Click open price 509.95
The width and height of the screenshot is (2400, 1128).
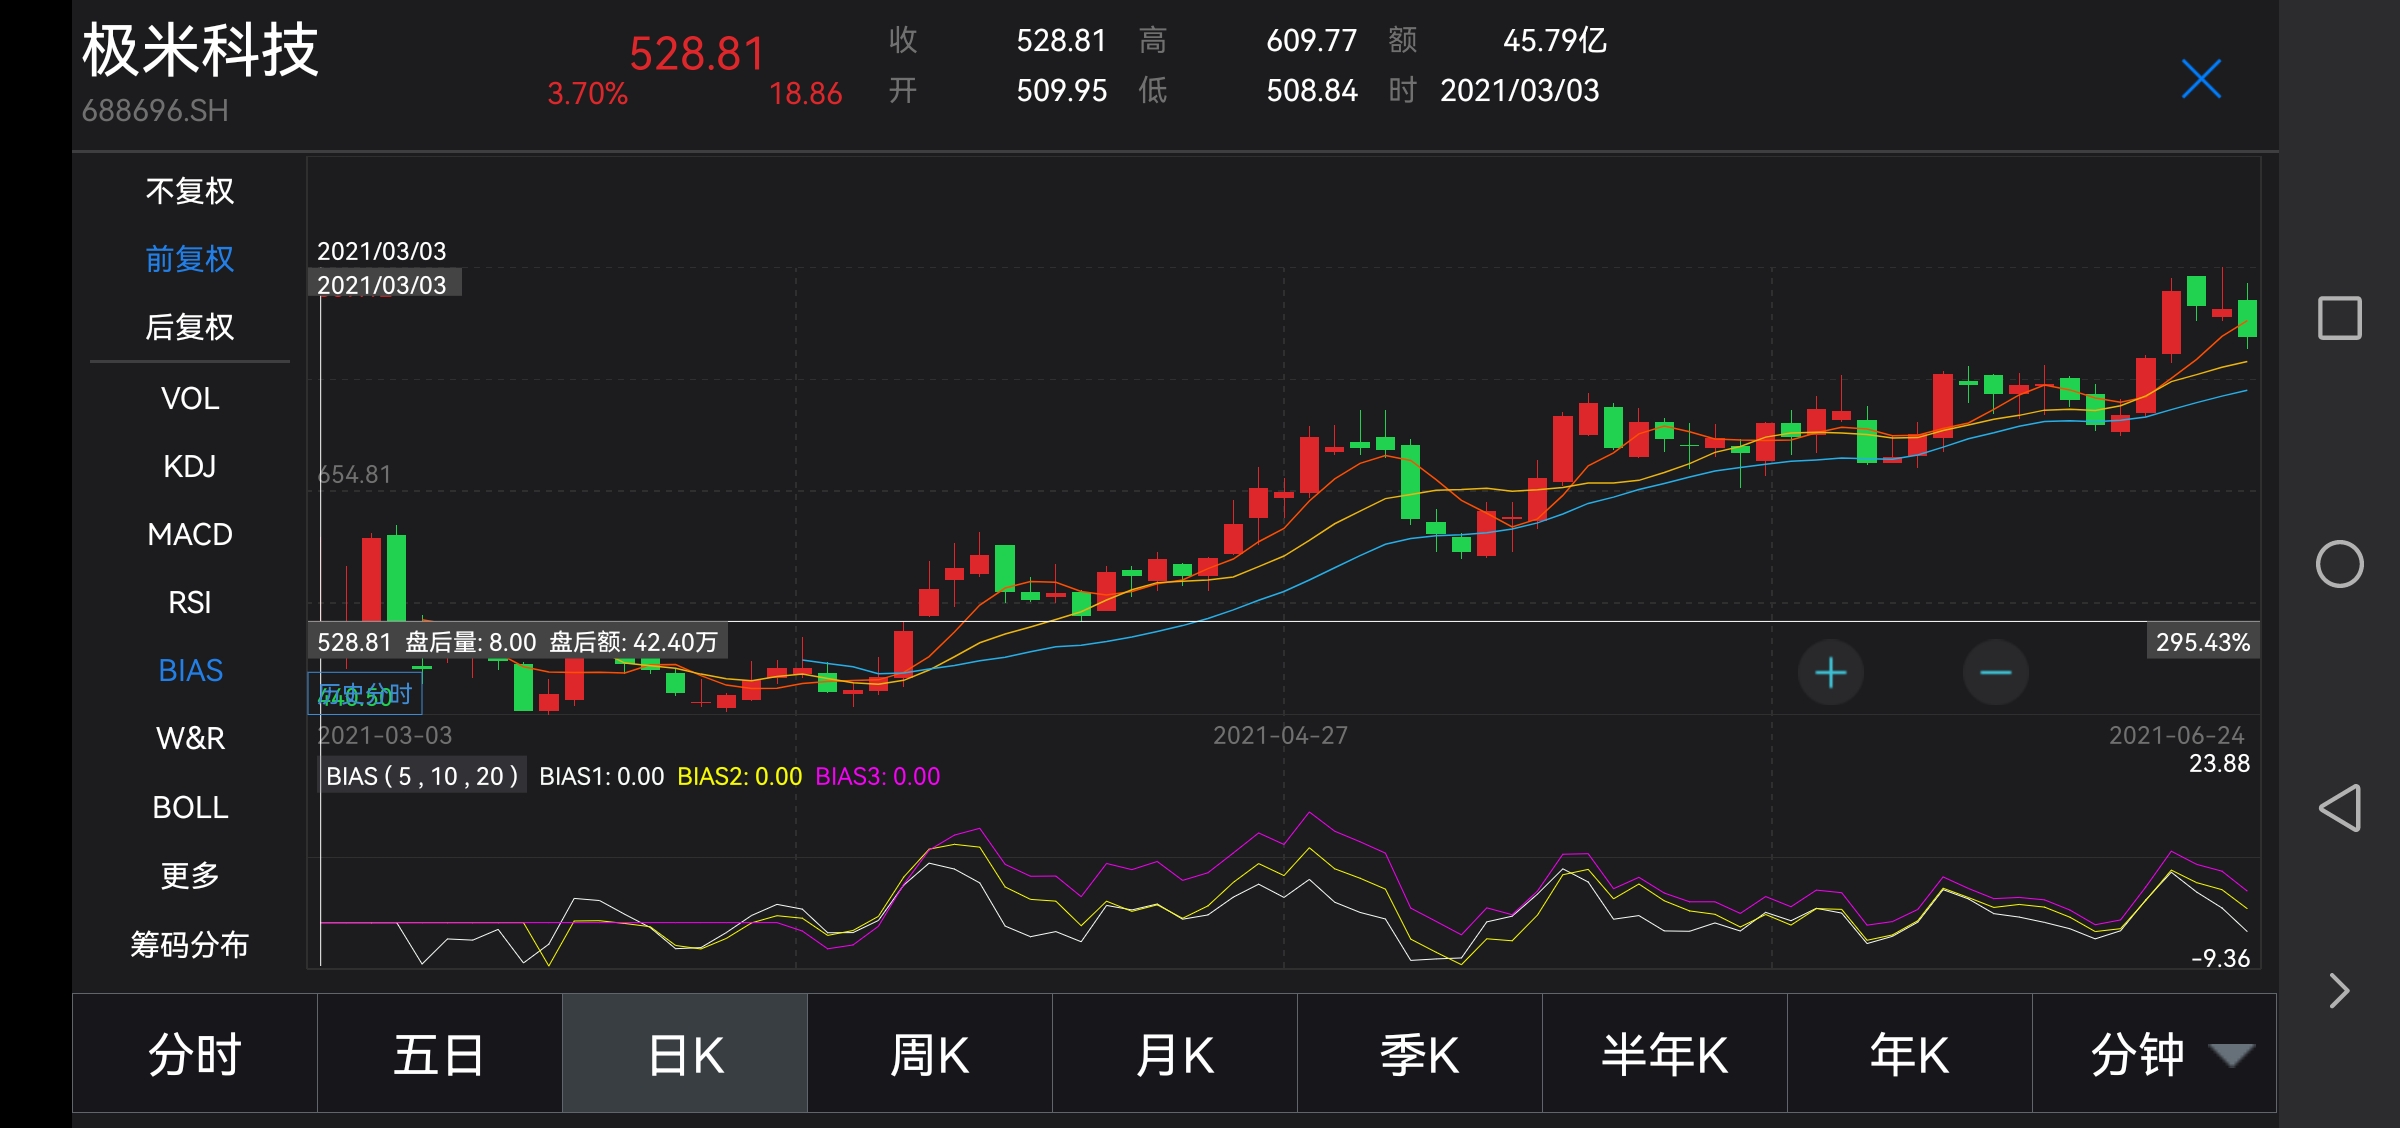click(x=1062, y=90)
